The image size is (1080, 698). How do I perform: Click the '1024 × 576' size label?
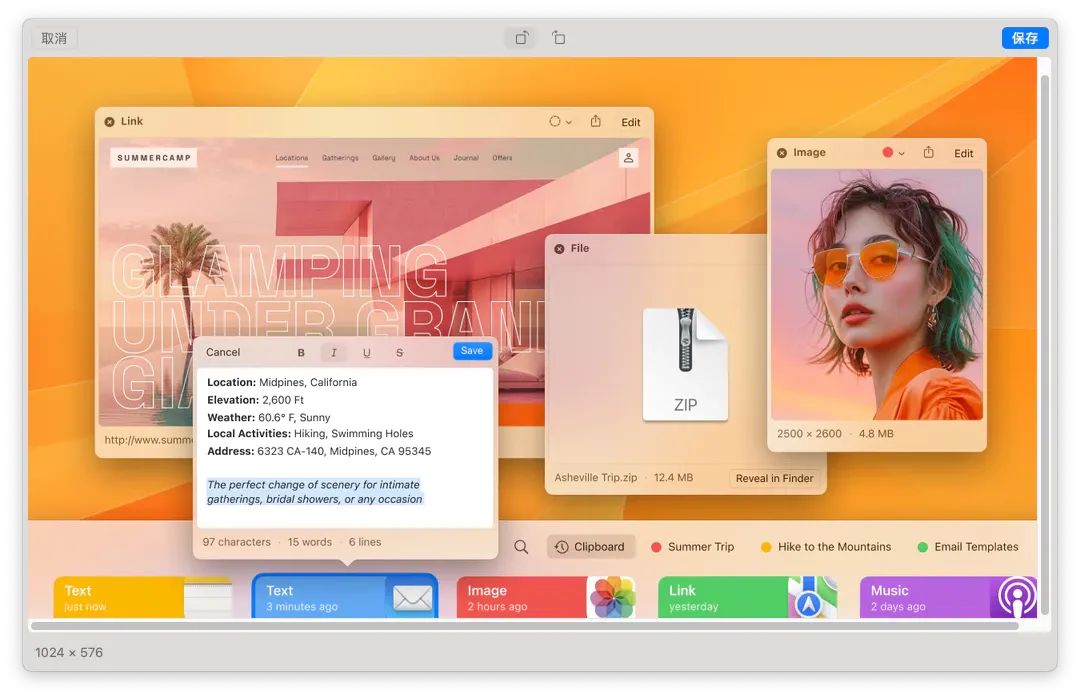point(69,653)
